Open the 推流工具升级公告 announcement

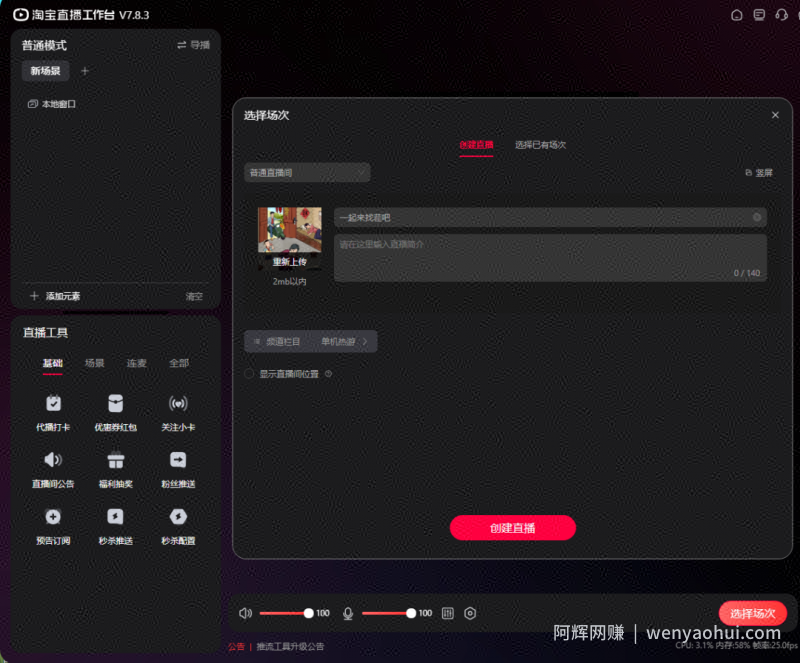pos(290,647)
